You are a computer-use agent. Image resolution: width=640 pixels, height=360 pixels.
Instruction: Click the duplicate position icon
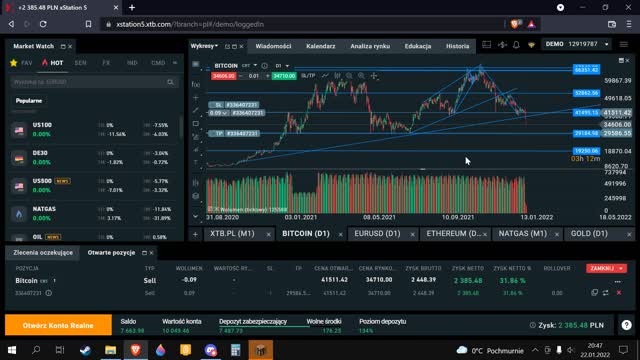click(x=594, y=293)
